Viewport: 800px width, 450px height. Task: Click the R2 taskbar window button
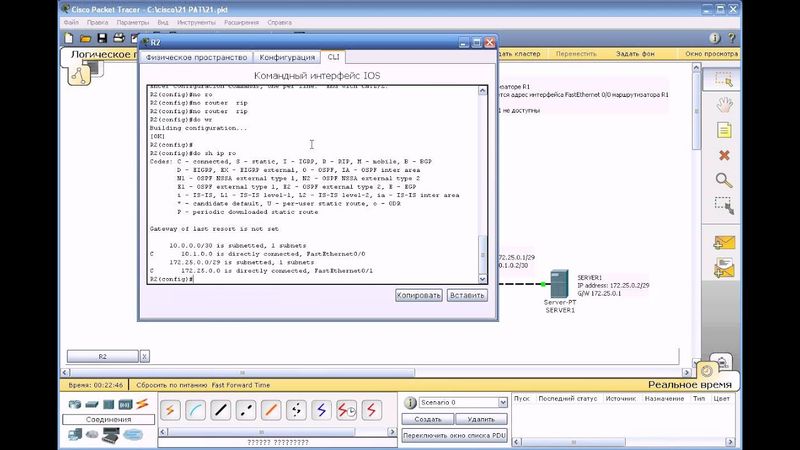point(103,356)
